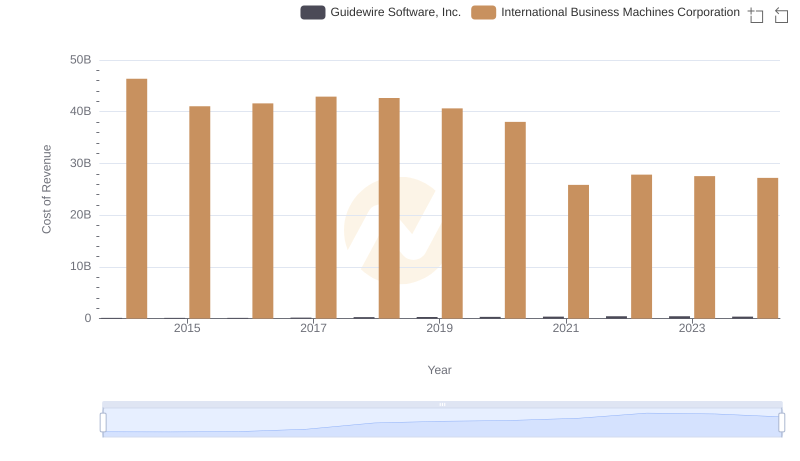Click the 0 y-axis label
Image resolution: width=800 pixels, height=461 pixels.
pos(88,318)
